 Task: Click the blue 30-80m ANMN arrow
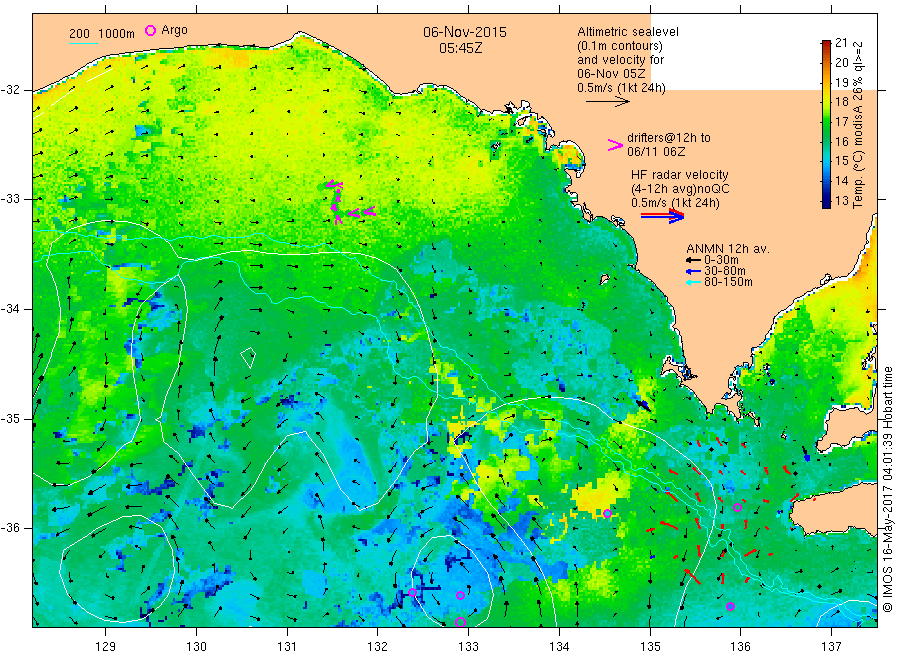[694, 271]
